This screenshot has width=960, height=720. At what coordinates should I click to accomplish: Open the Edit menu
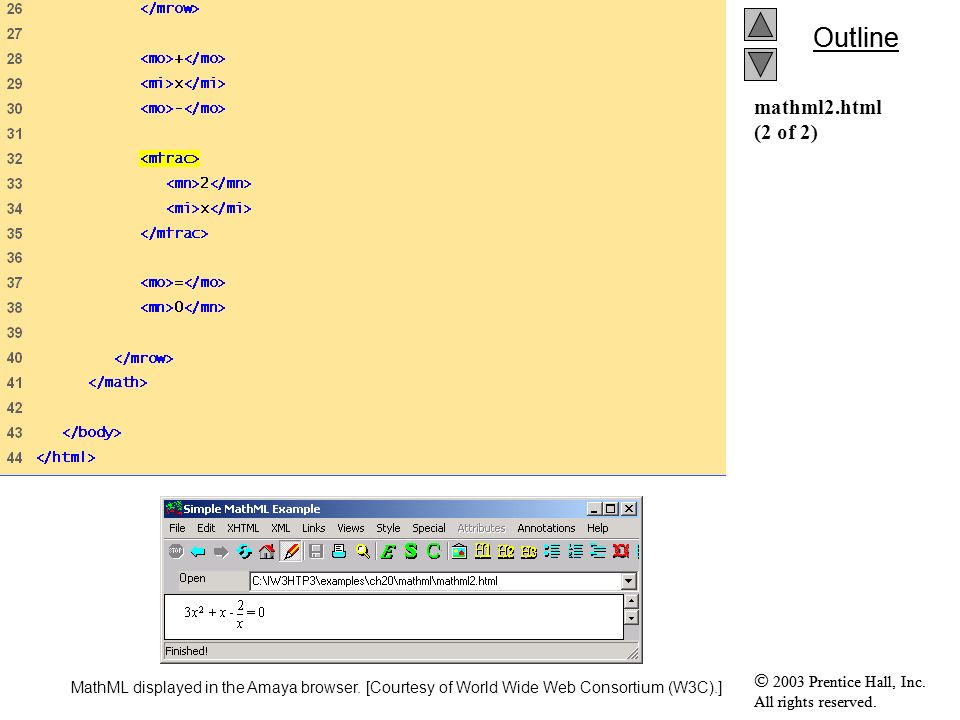pos(206,528)
